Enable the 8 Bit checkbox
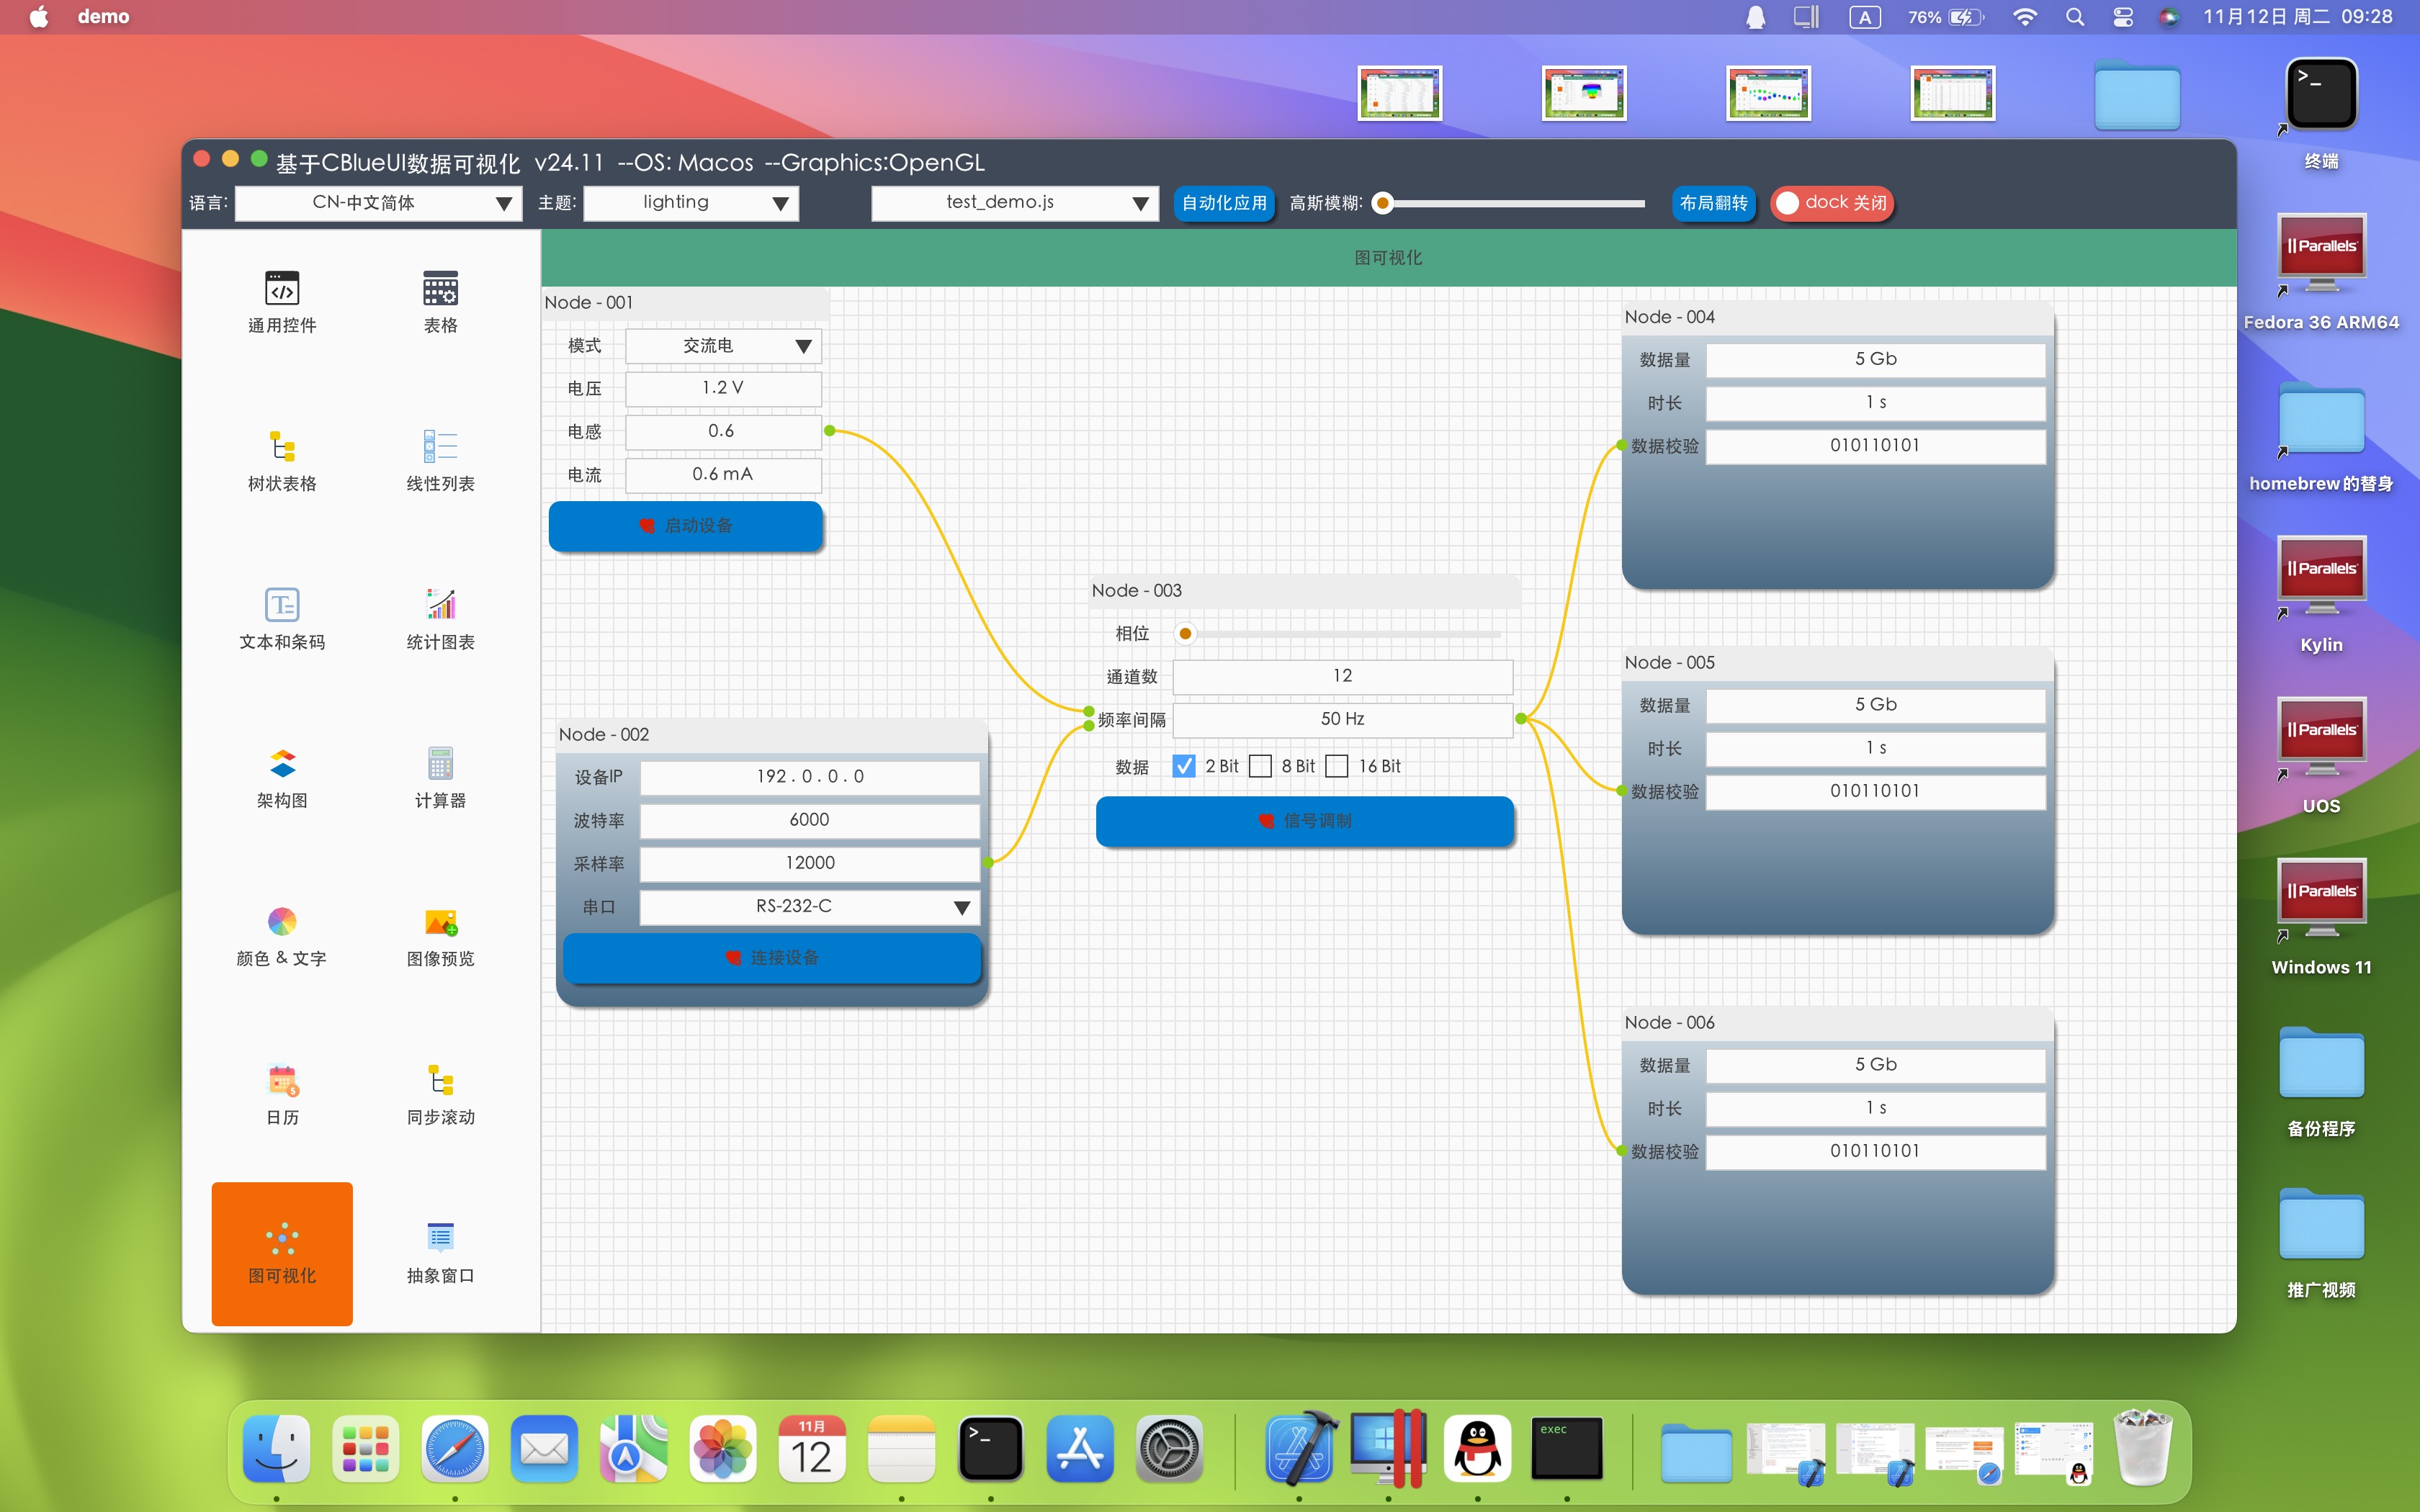 [x=1261, y=766]
